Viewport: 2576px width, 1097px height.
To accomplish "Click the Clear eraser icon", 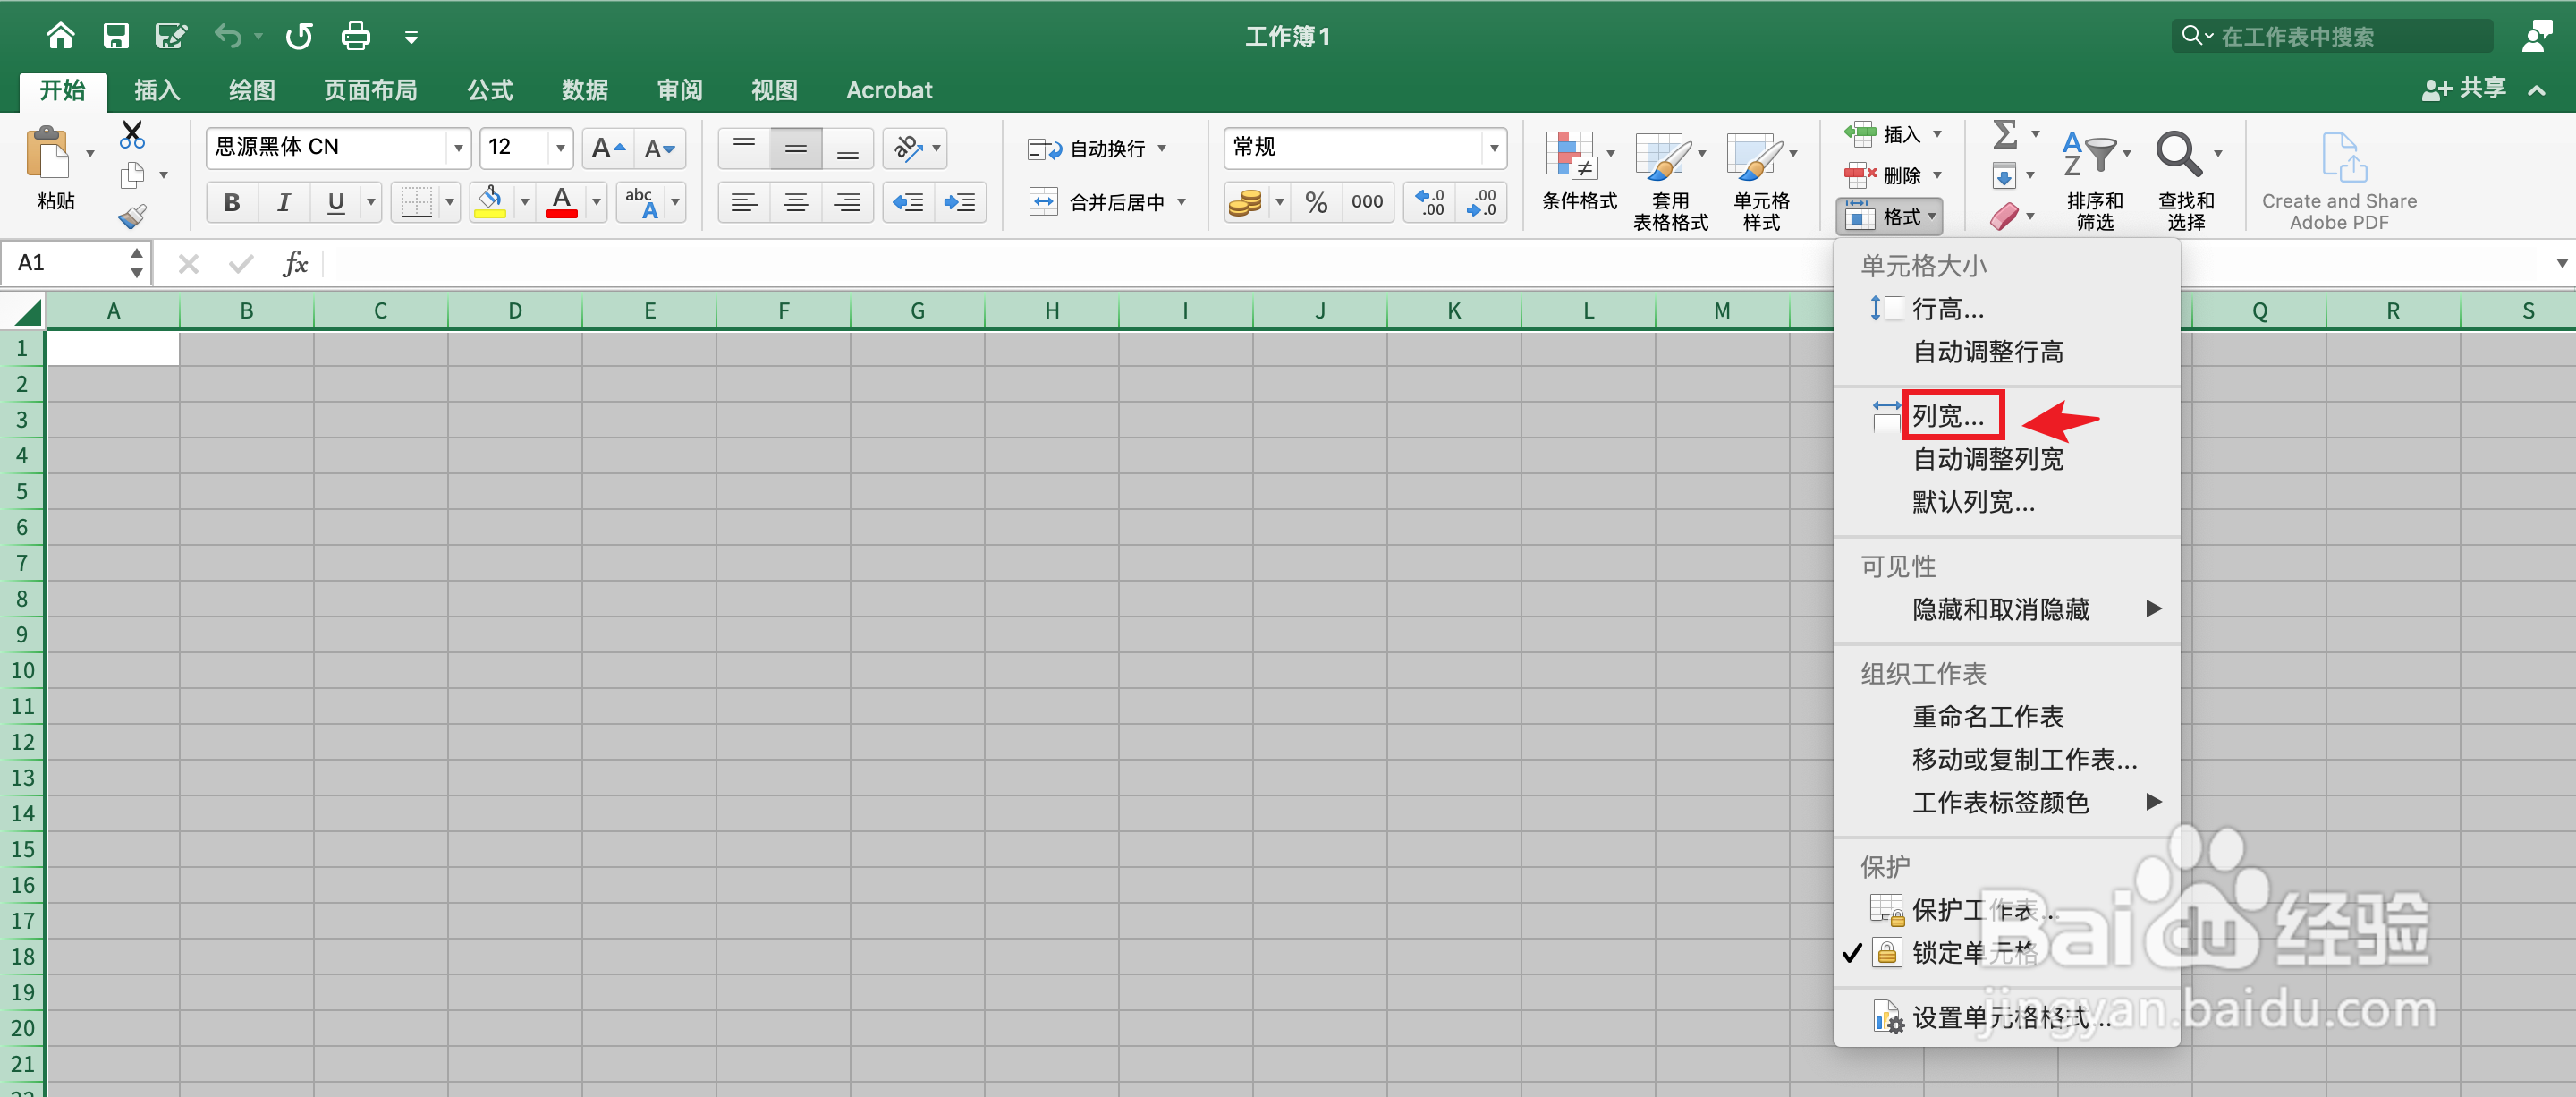I will point(2004,216).
